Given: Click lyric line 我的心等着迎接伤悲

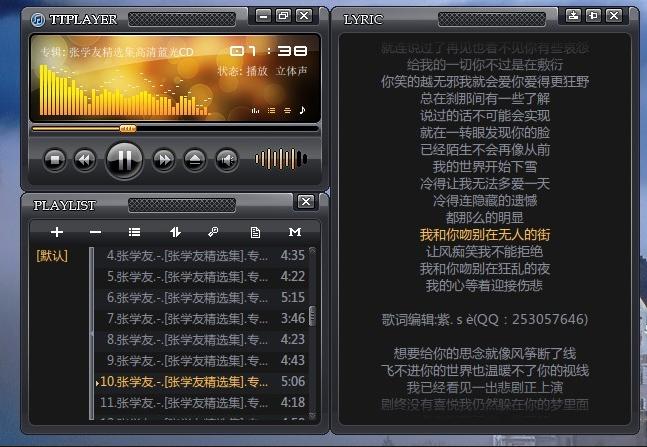Looking at the screenshot, I should coord(485,286).
